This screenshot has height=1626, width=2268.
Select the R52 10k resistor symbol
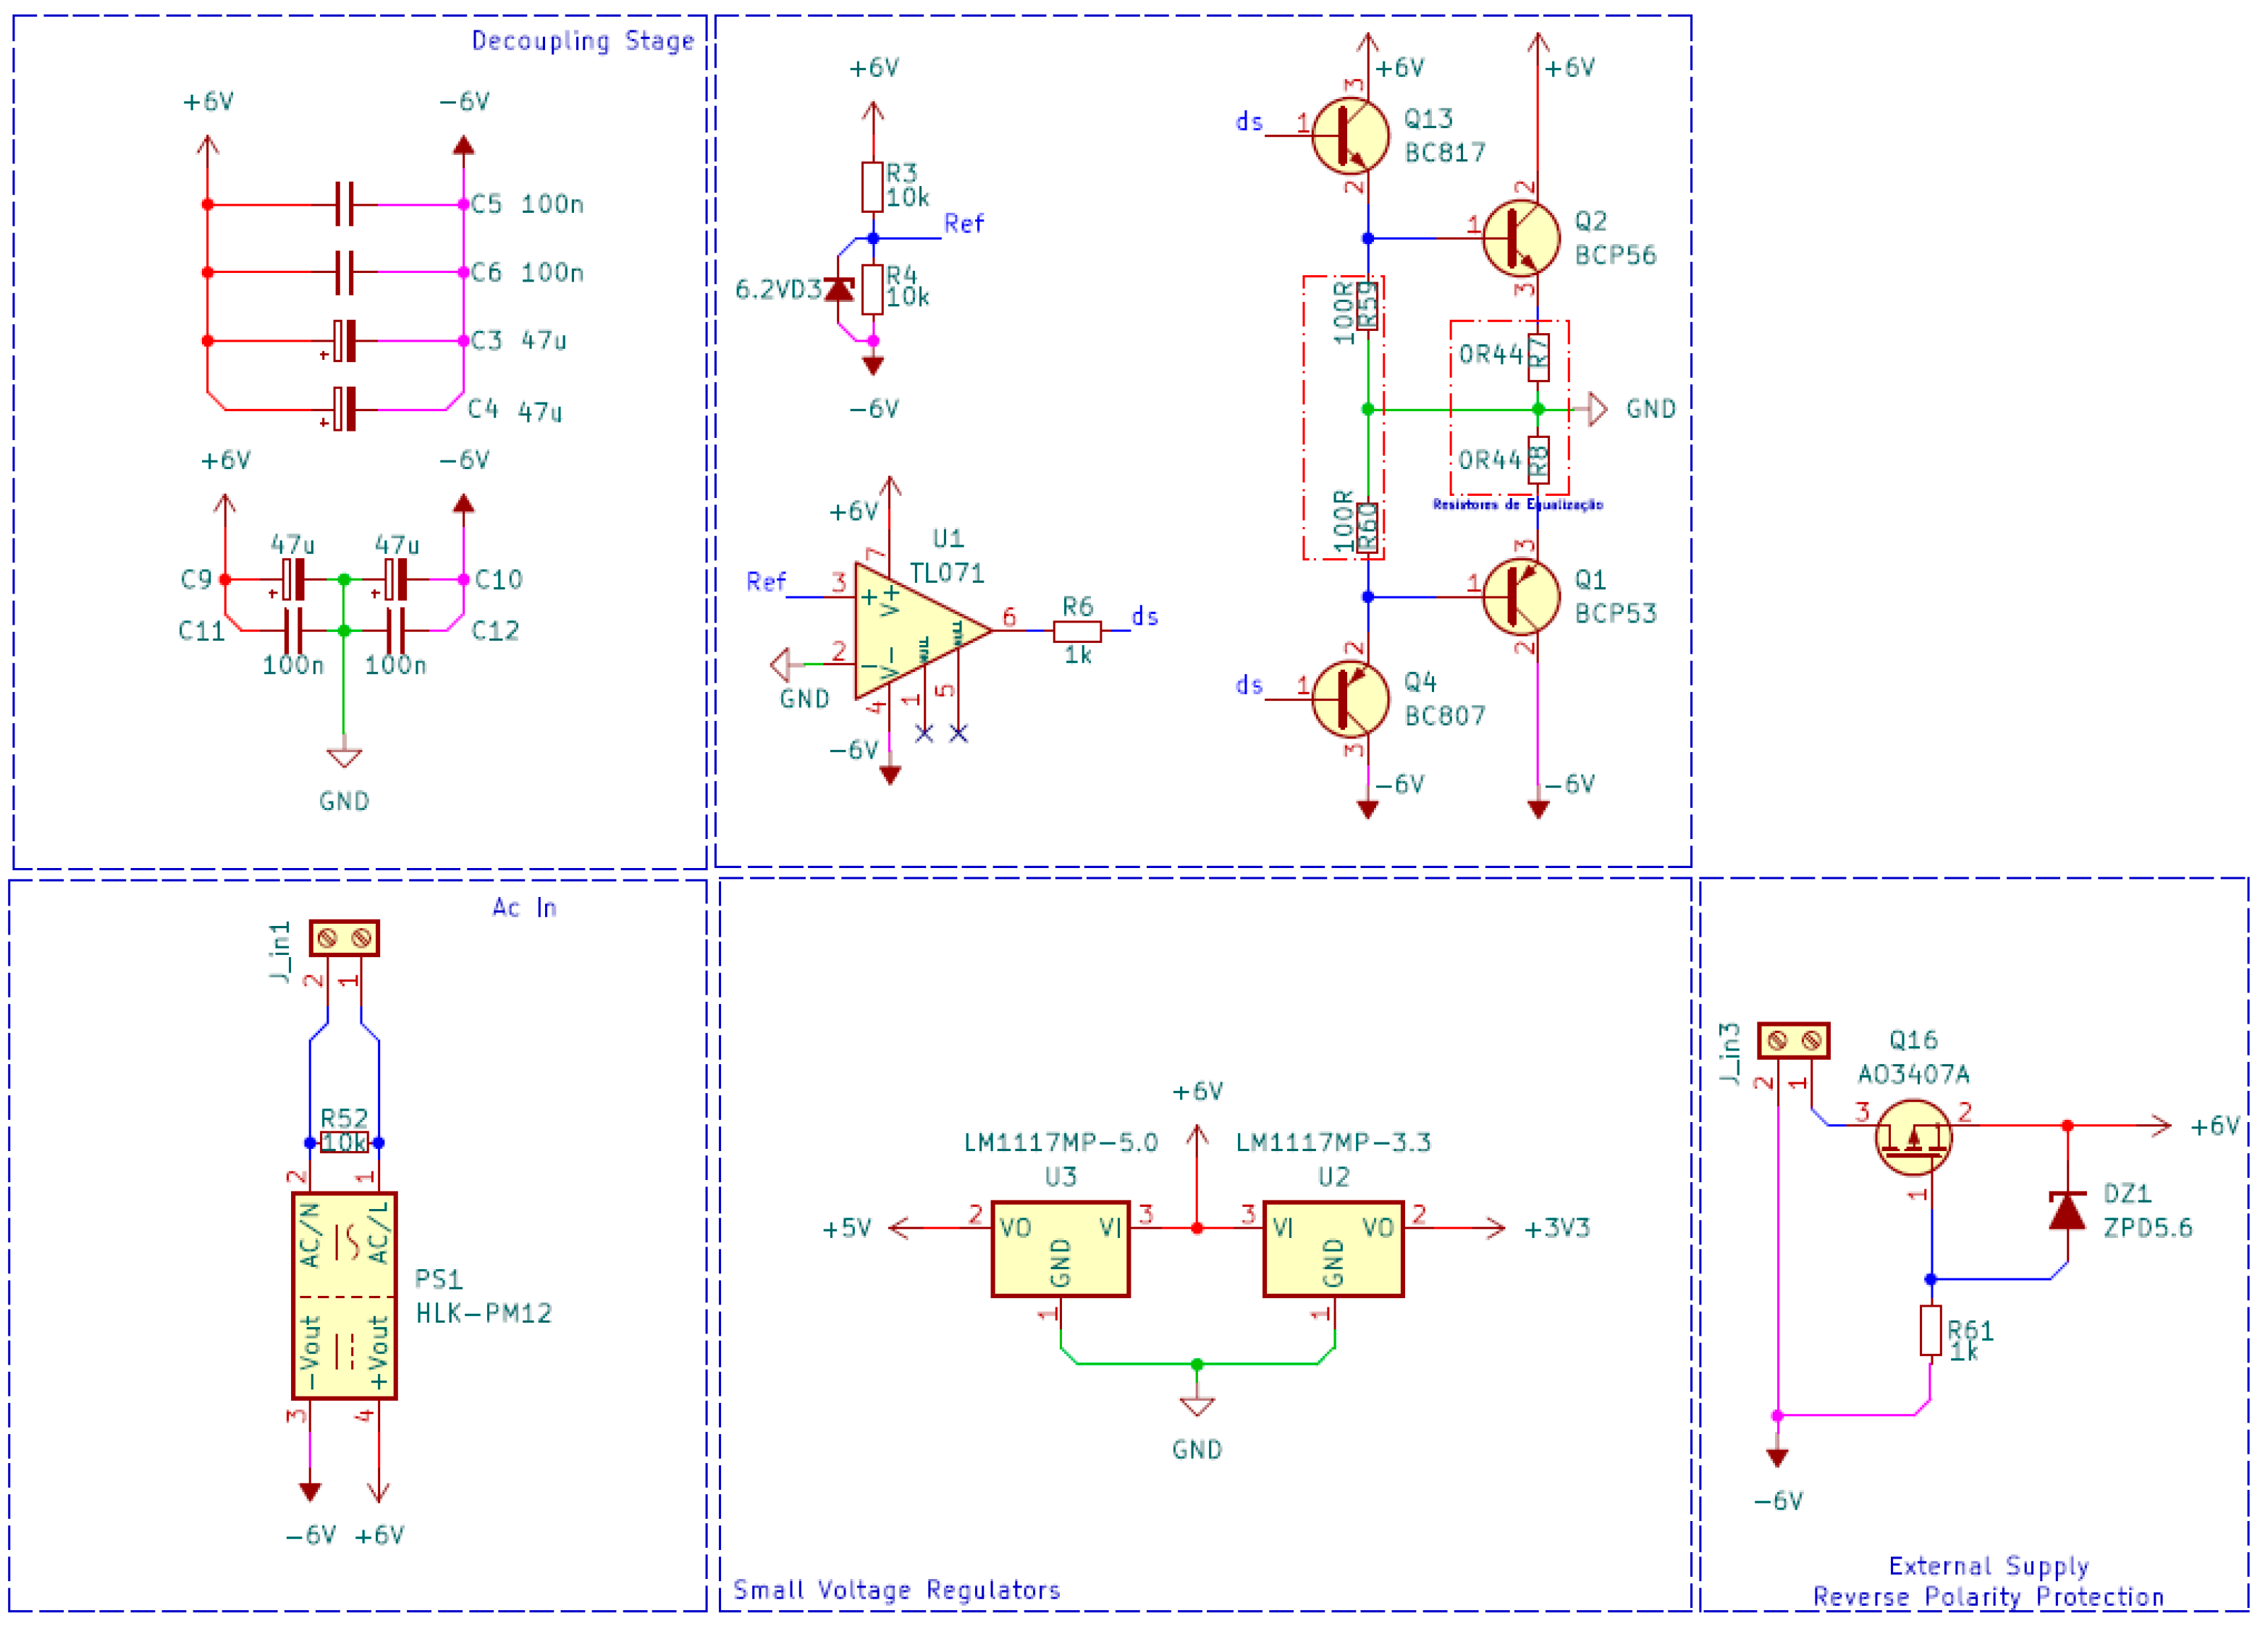tap(344, 1142)
